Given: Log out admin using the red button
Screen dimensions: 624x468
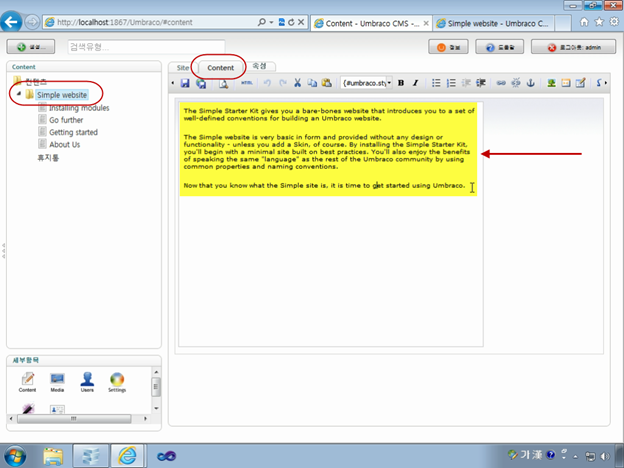Looking at the screenshot, I should (573, 47).
